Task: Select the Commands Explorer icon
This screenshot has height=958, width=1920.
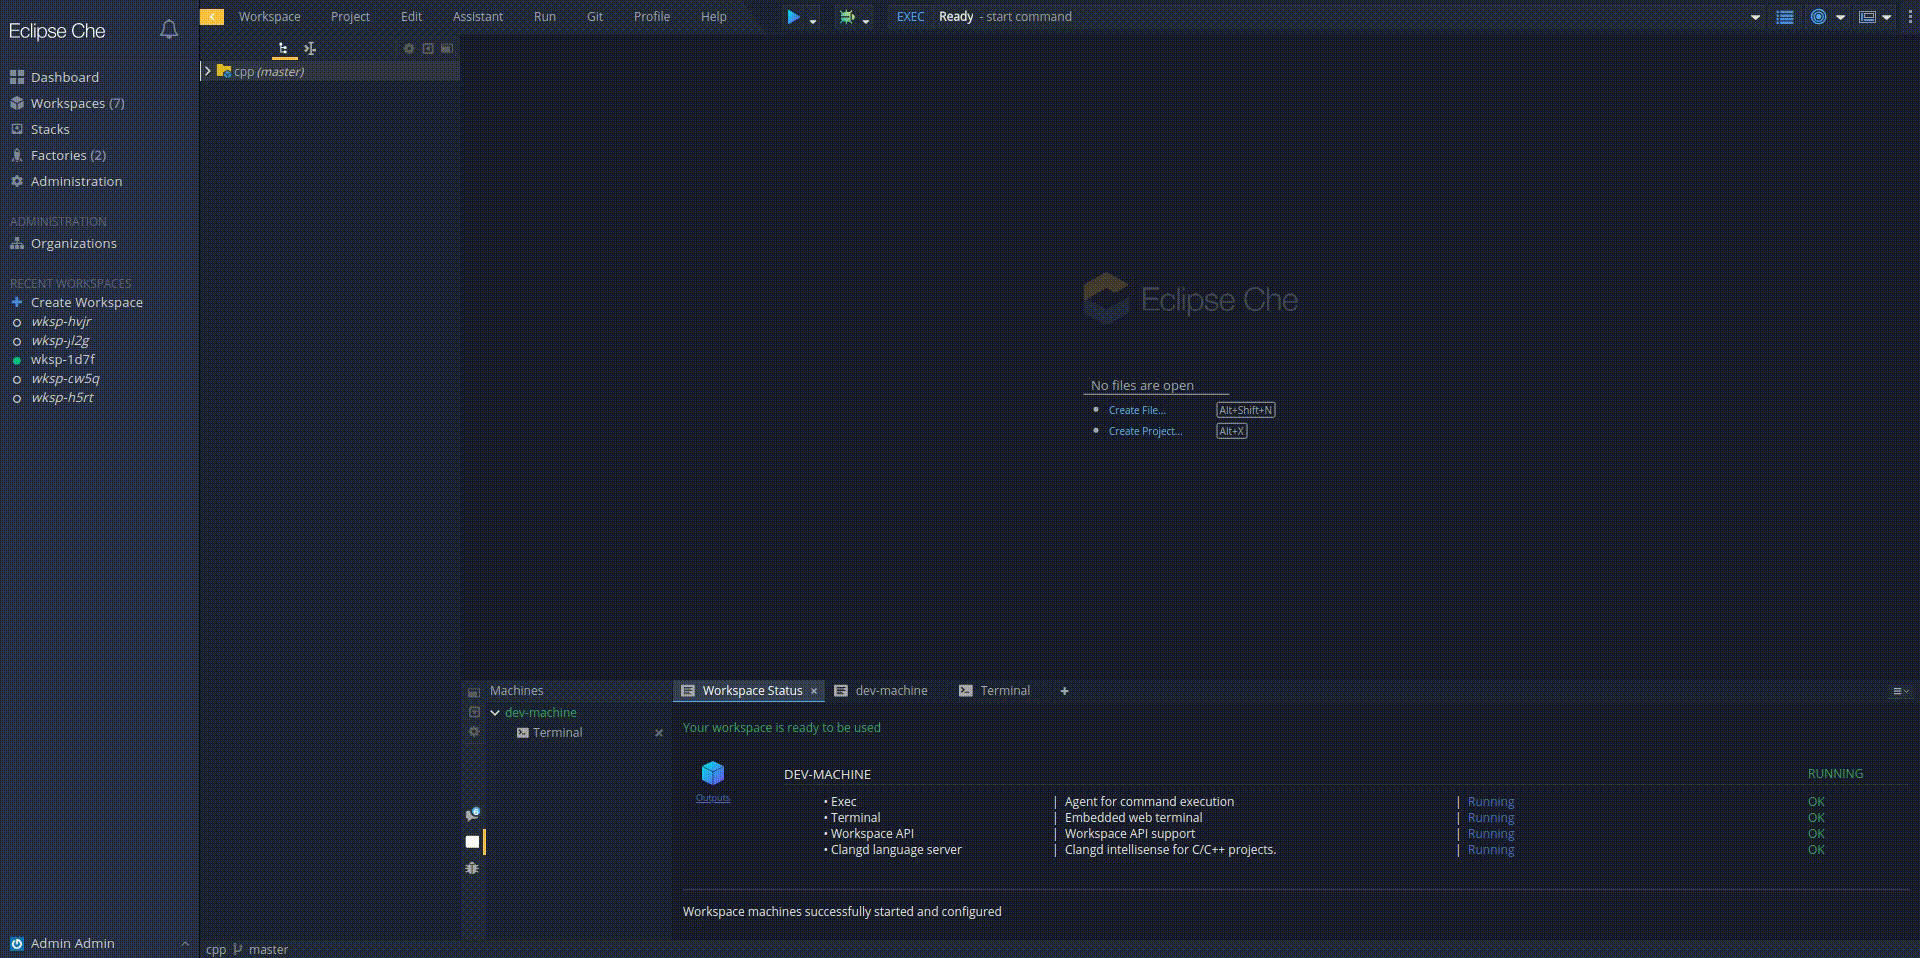Action: 310,48
